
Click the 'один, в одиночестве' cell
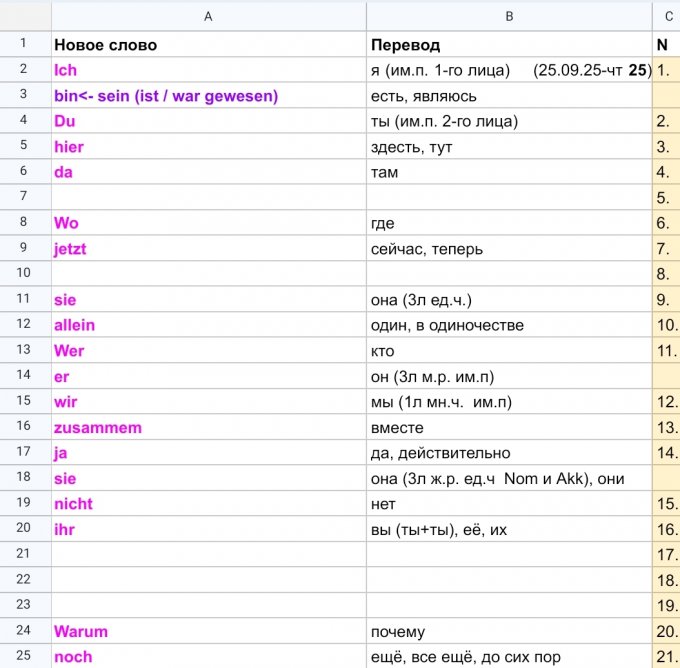coord(509,325)
